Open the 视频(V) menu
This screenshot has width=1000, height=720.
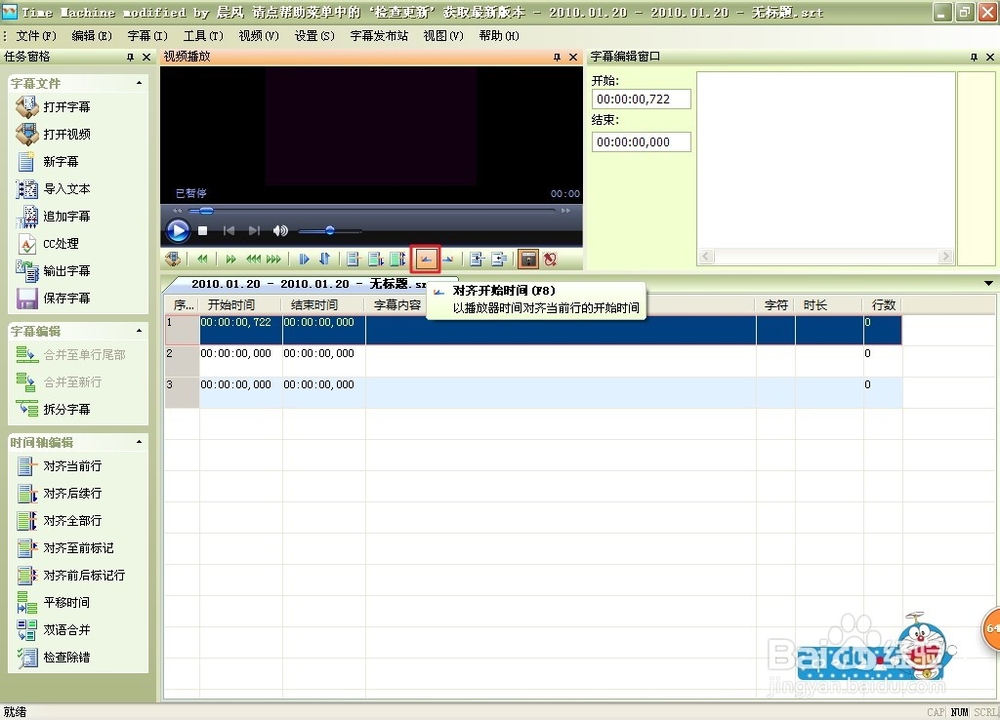coord(259,36)
